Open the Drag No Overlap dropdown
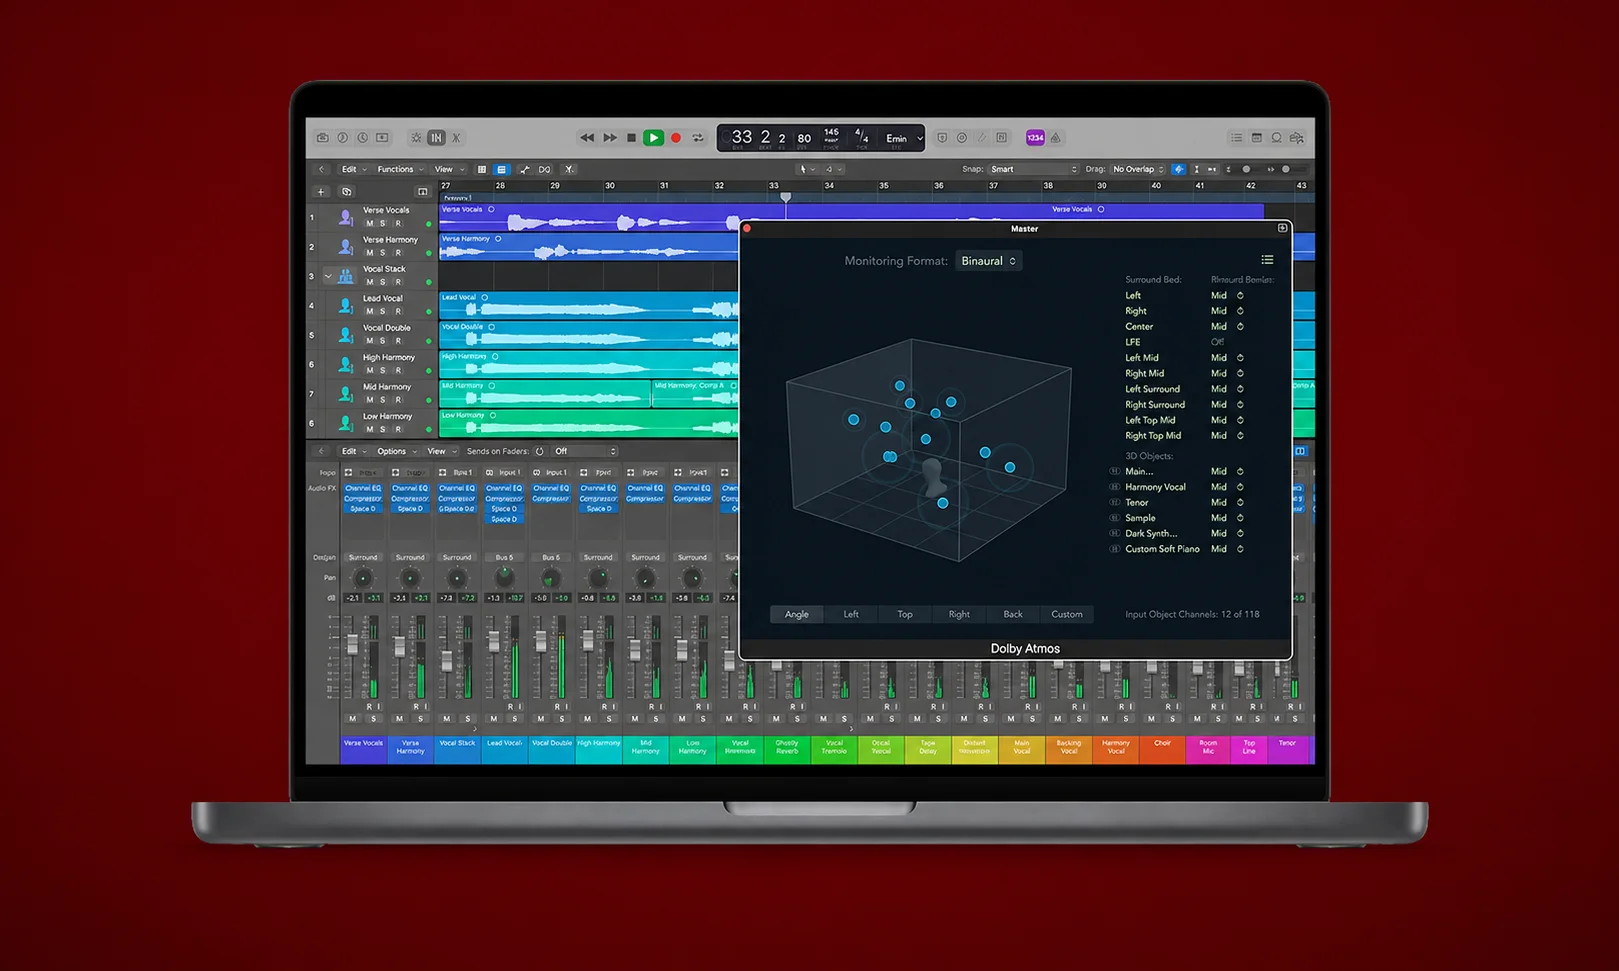This screenshot has height=971, width=1619. [x=1138, y=169]
